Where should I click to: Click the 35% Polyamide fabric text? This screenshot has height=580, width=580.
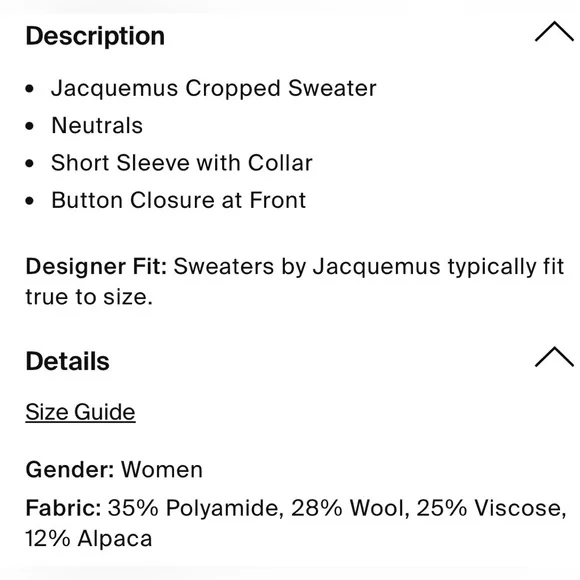tap(196, 508)
